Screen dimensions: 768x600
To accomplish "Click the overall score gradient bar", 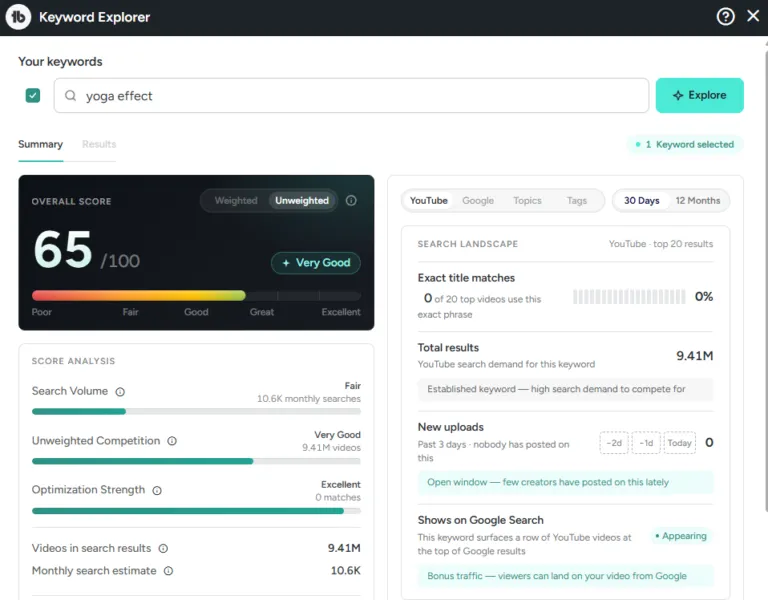I will (196, 295).
